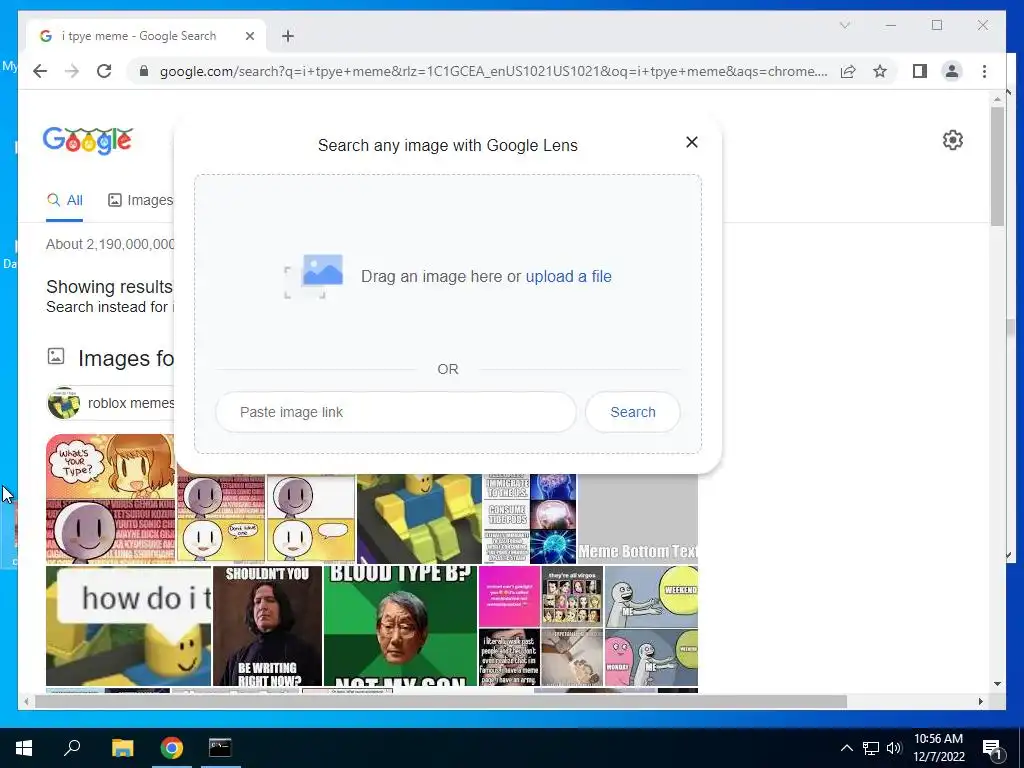Close the Google Lens dialog
The image size is (1024, 768).
coord(692,142)
